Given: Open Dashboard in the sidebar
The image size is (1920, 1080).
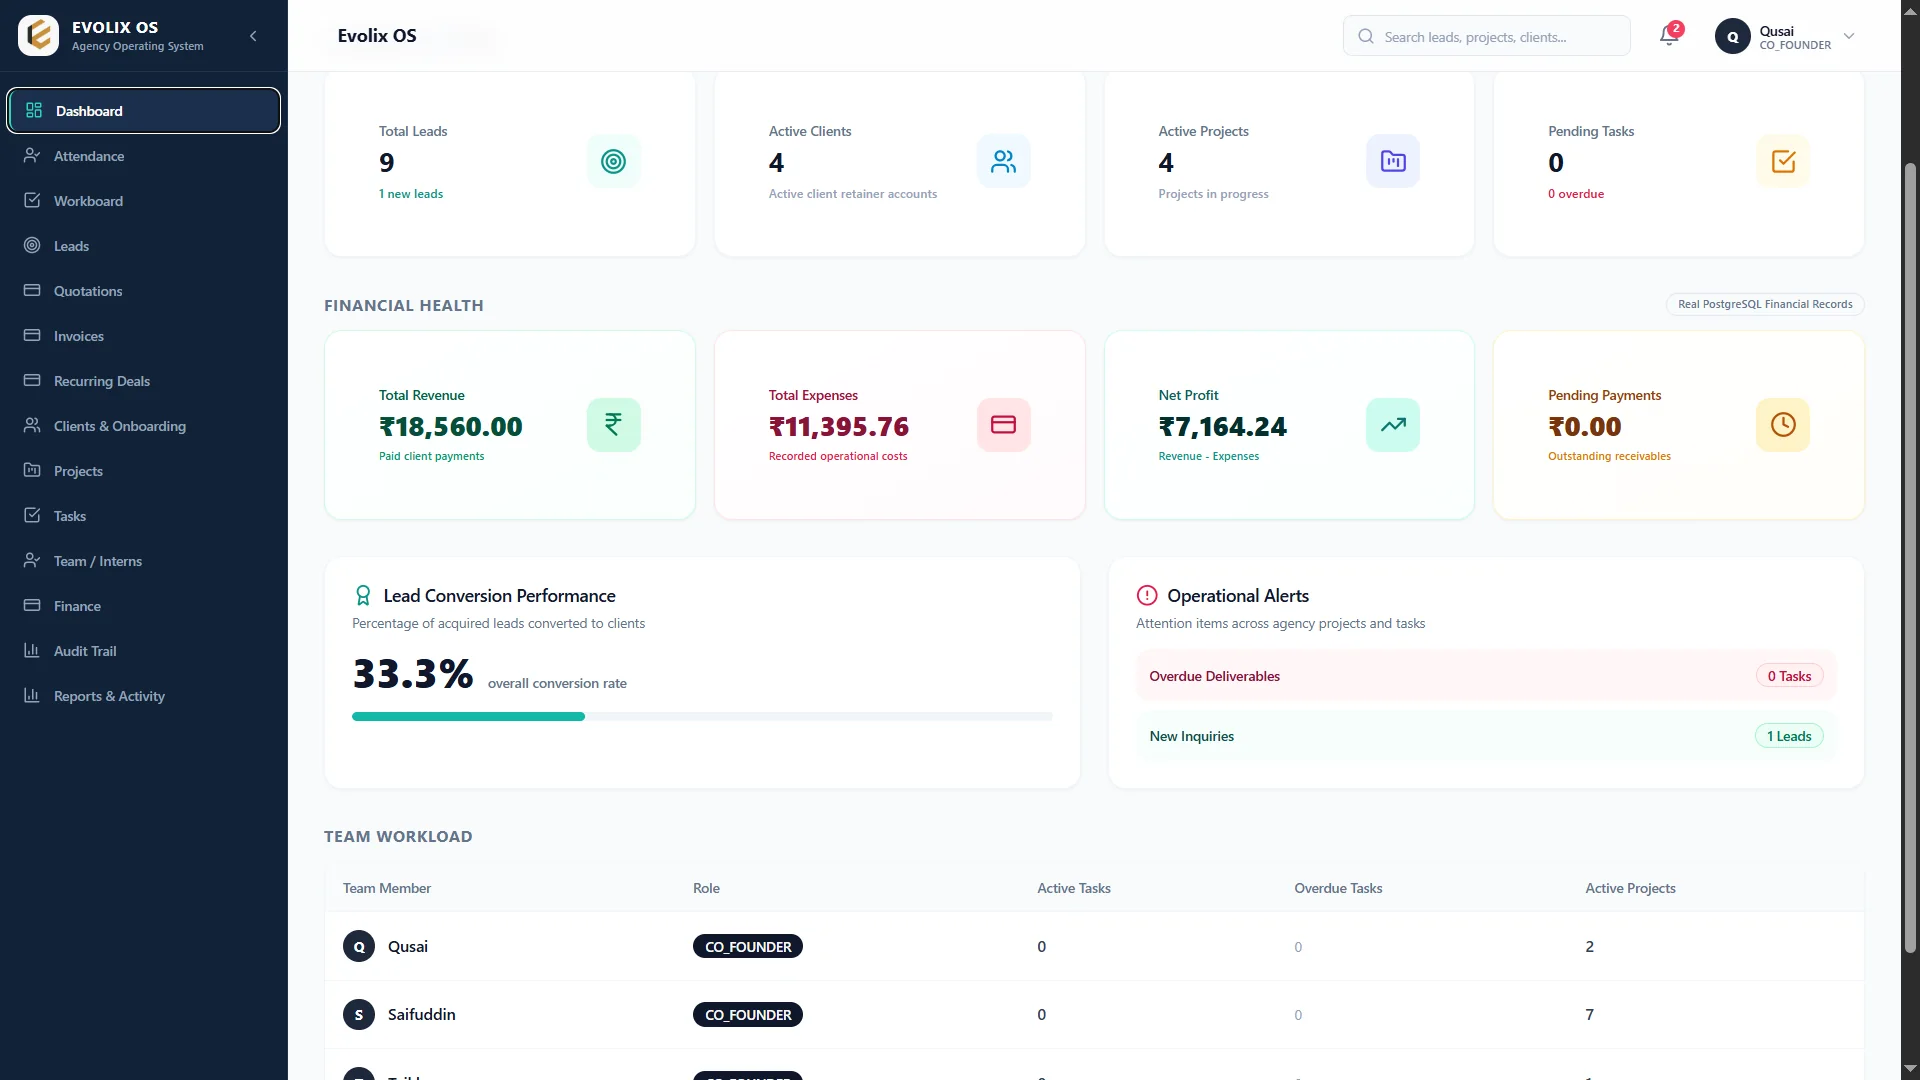Looking at the screenshot, I should pos(144,110).
